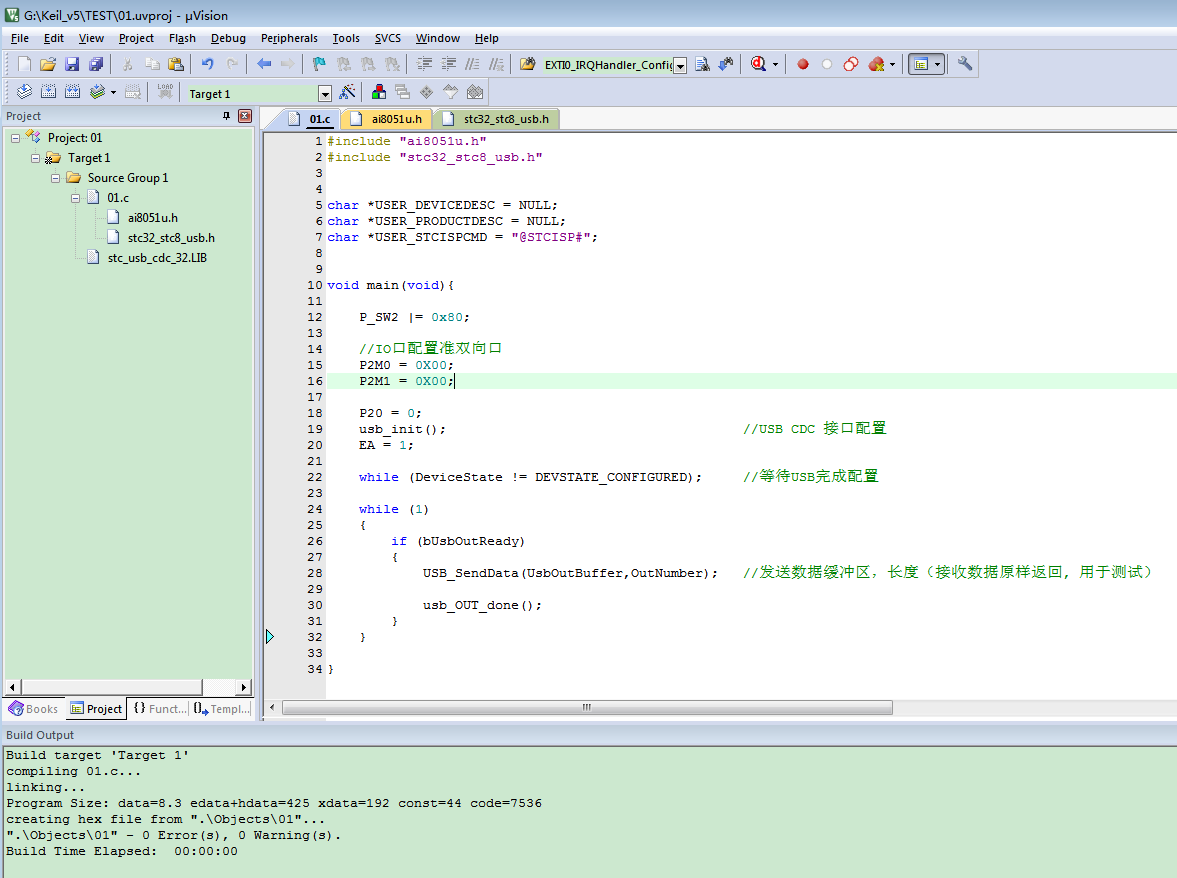
Task: Open the kill breakpoints dropdown arrow
Action: coord(893,65)
